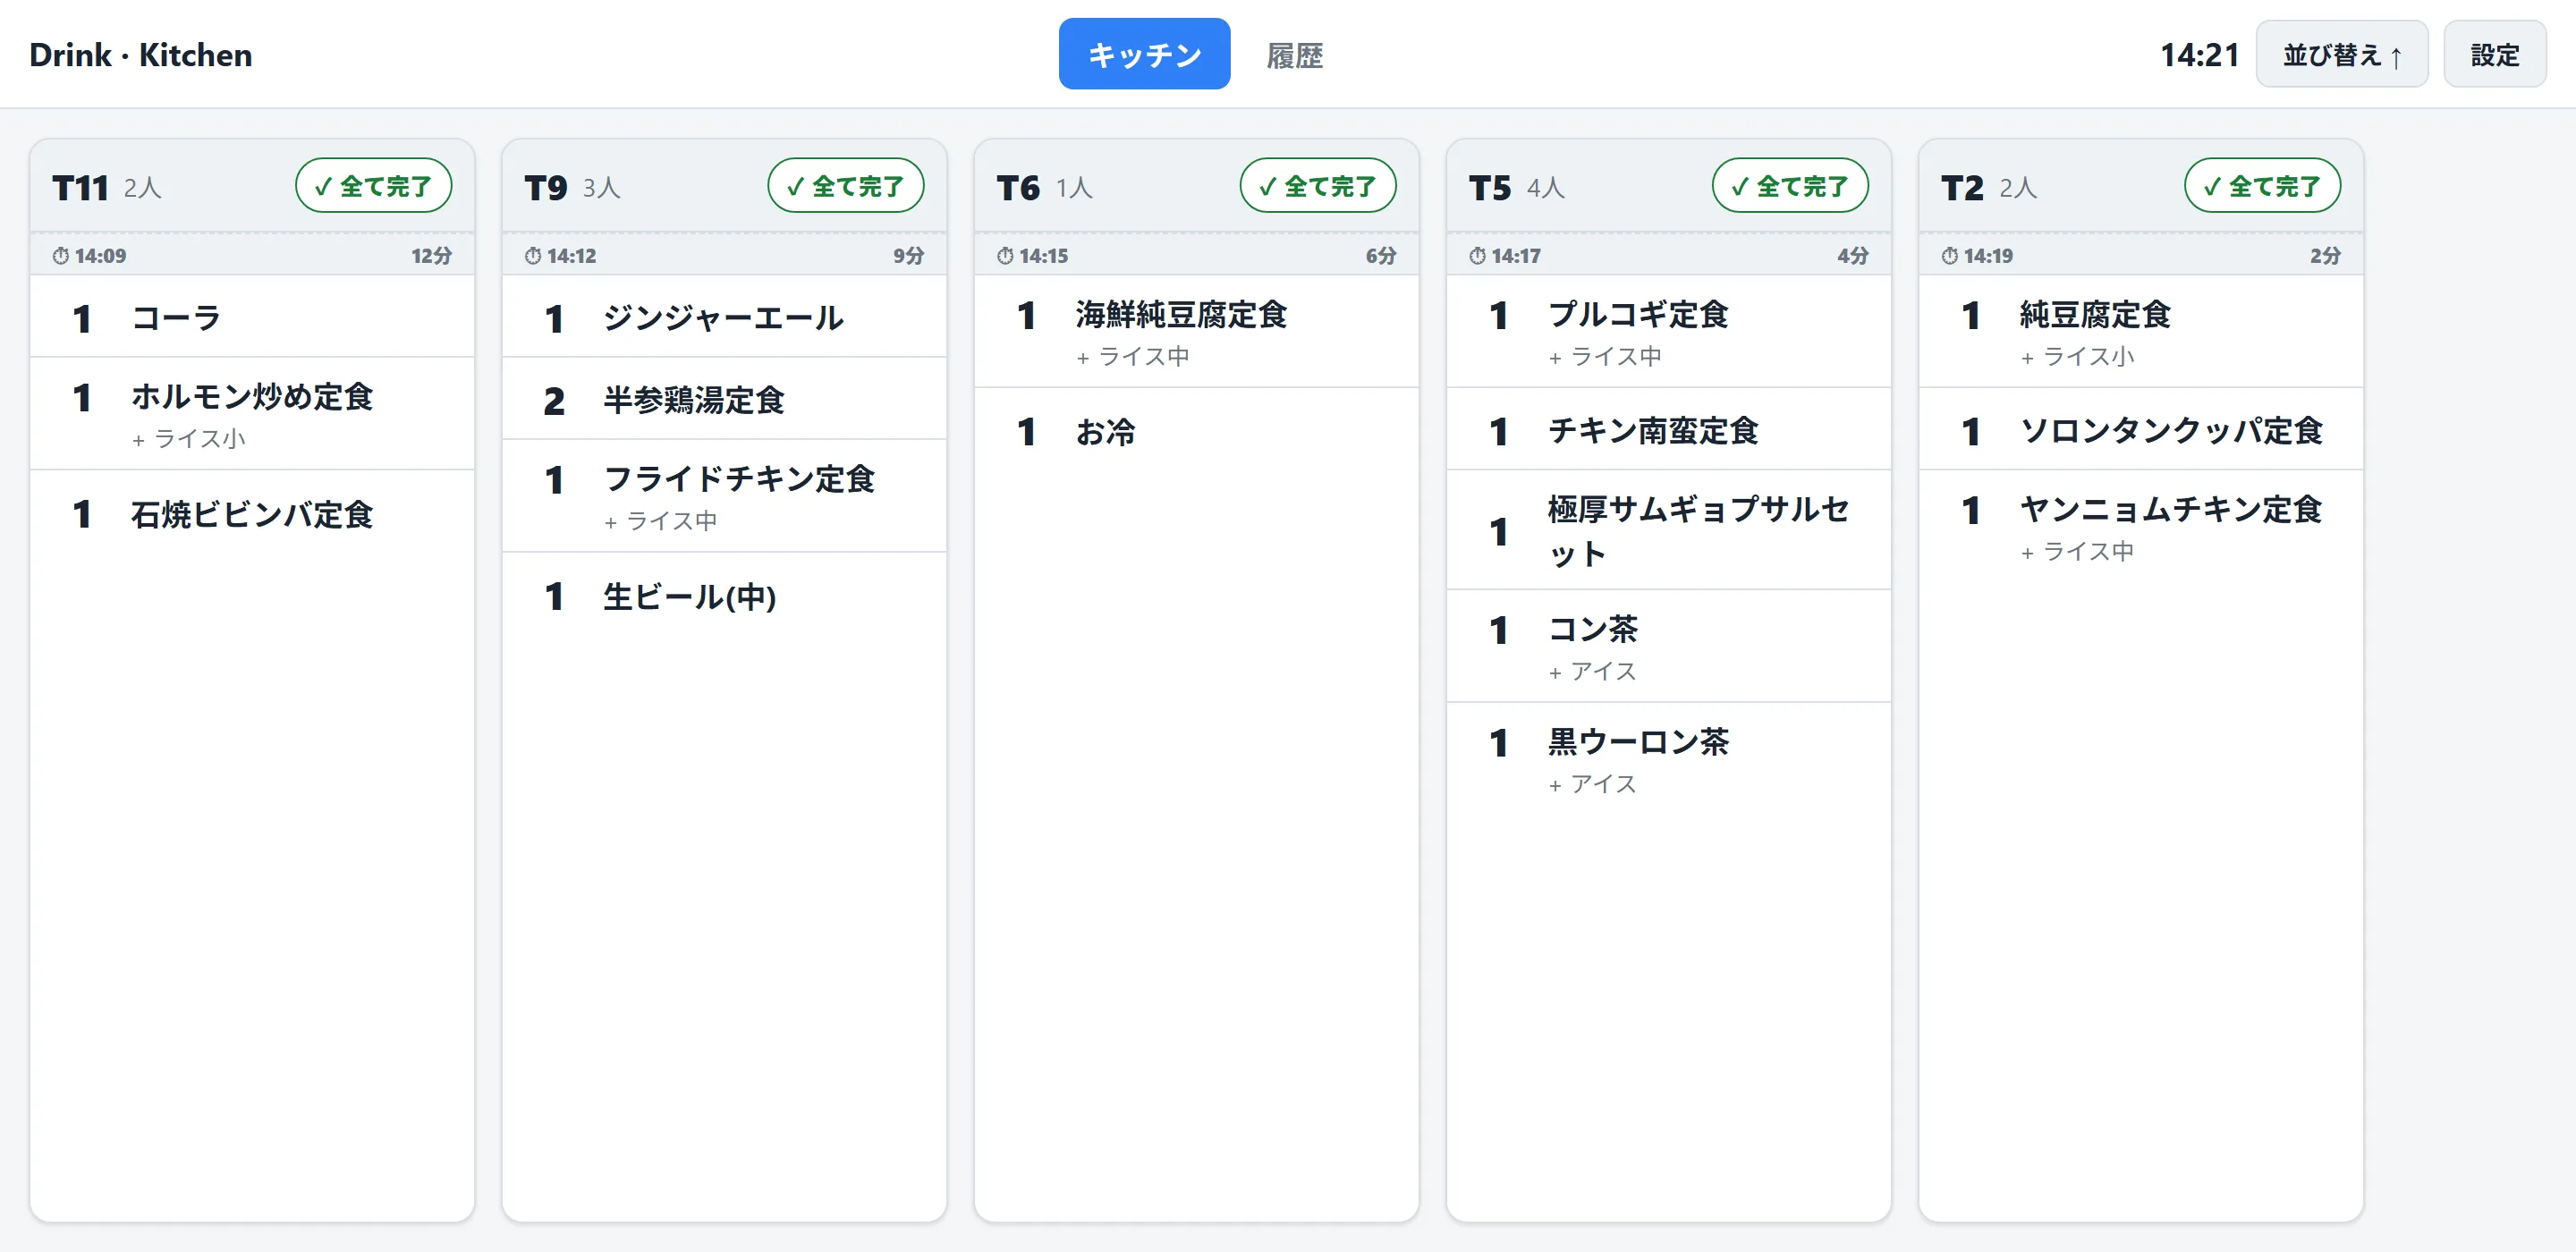
Task: Tap the ヤンニョムチキン定食 item
Action: 2141,526
